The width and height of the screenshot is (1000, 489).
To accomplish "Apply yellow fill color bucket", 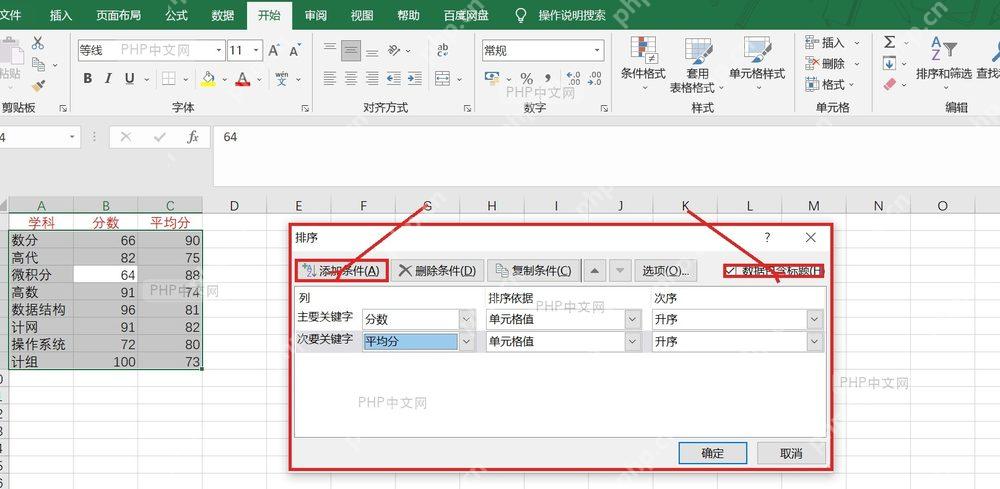I will click(x=208, y=78).
